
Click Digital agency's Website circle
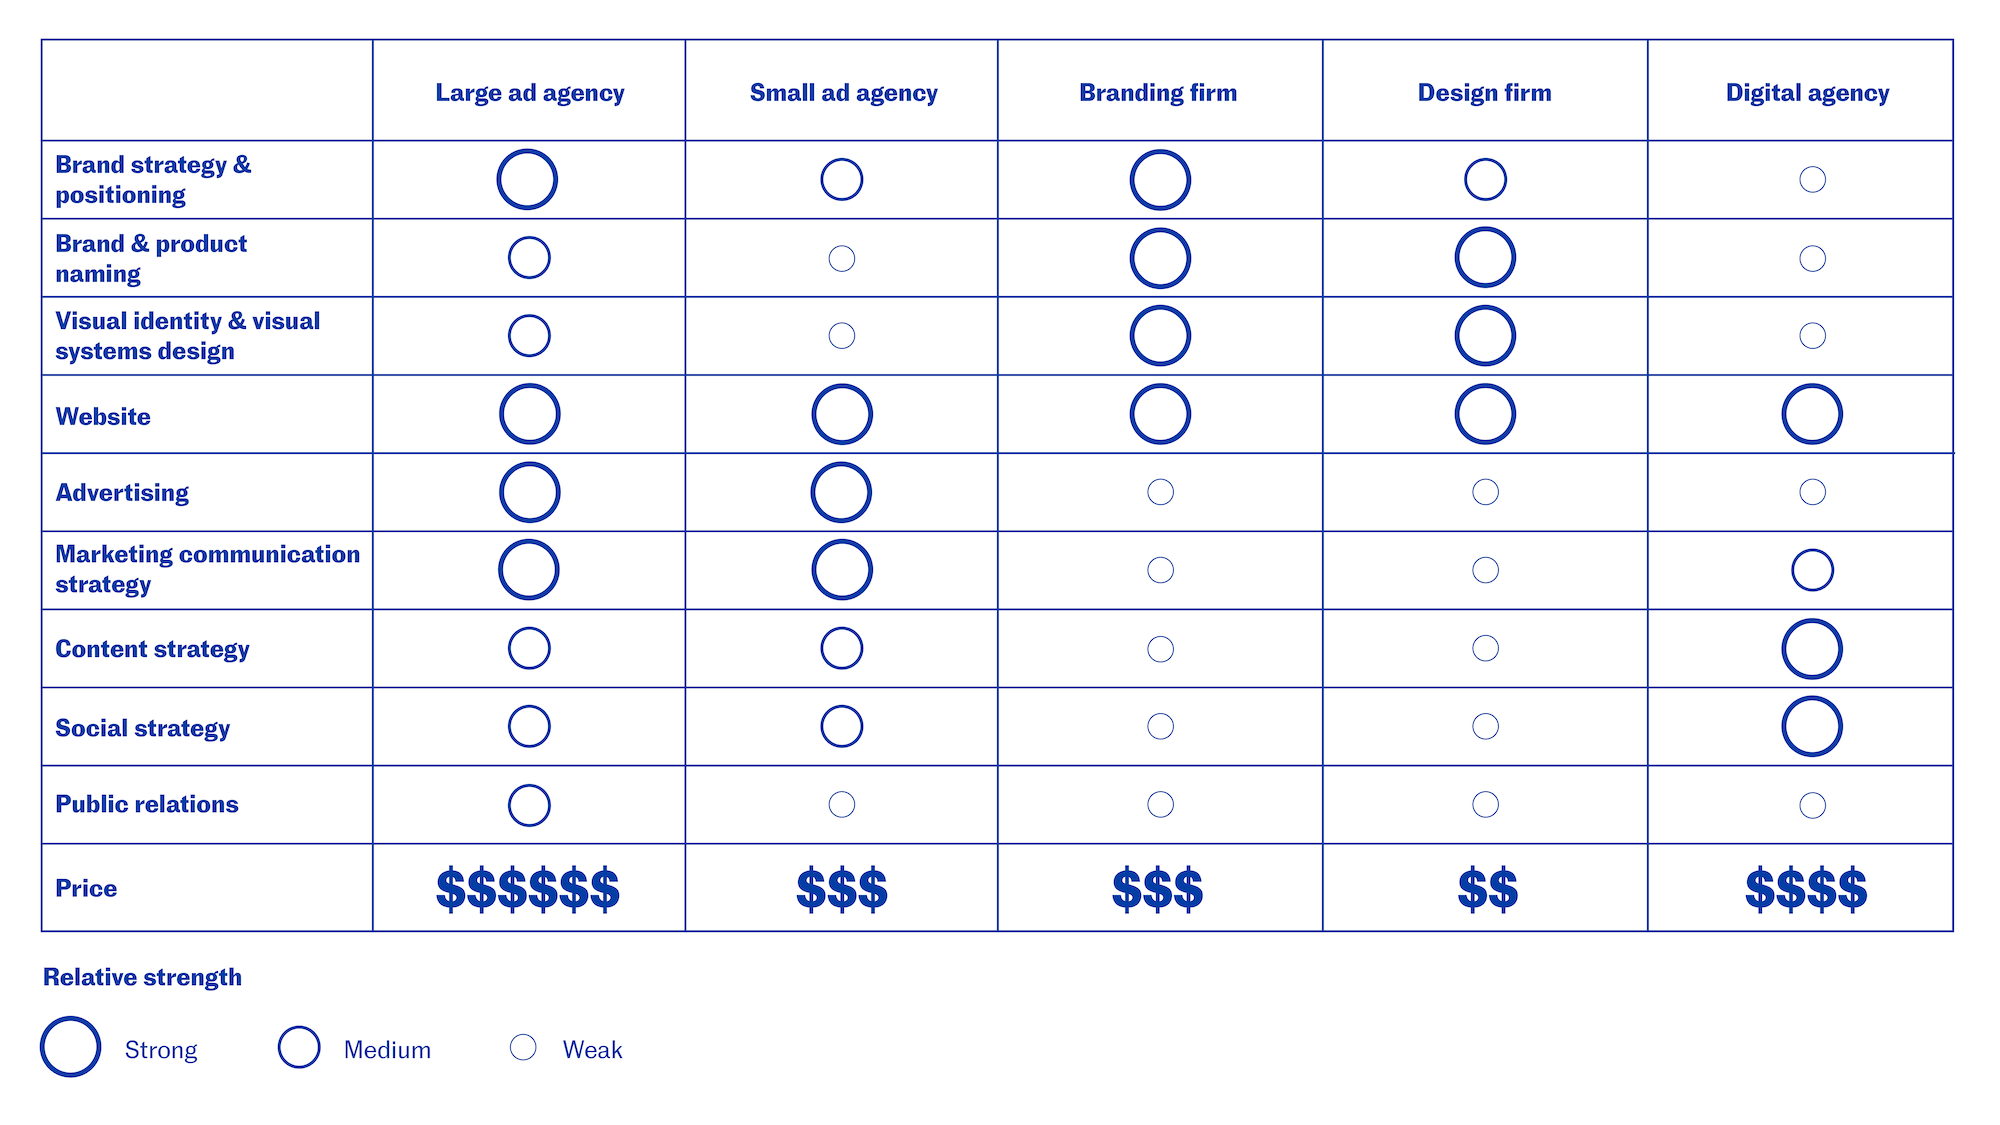click(1811, 414)
